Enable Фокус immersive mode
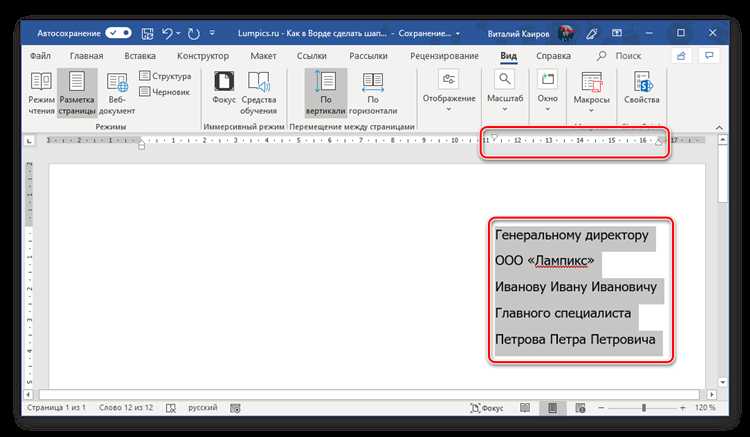 click(224, 88)
